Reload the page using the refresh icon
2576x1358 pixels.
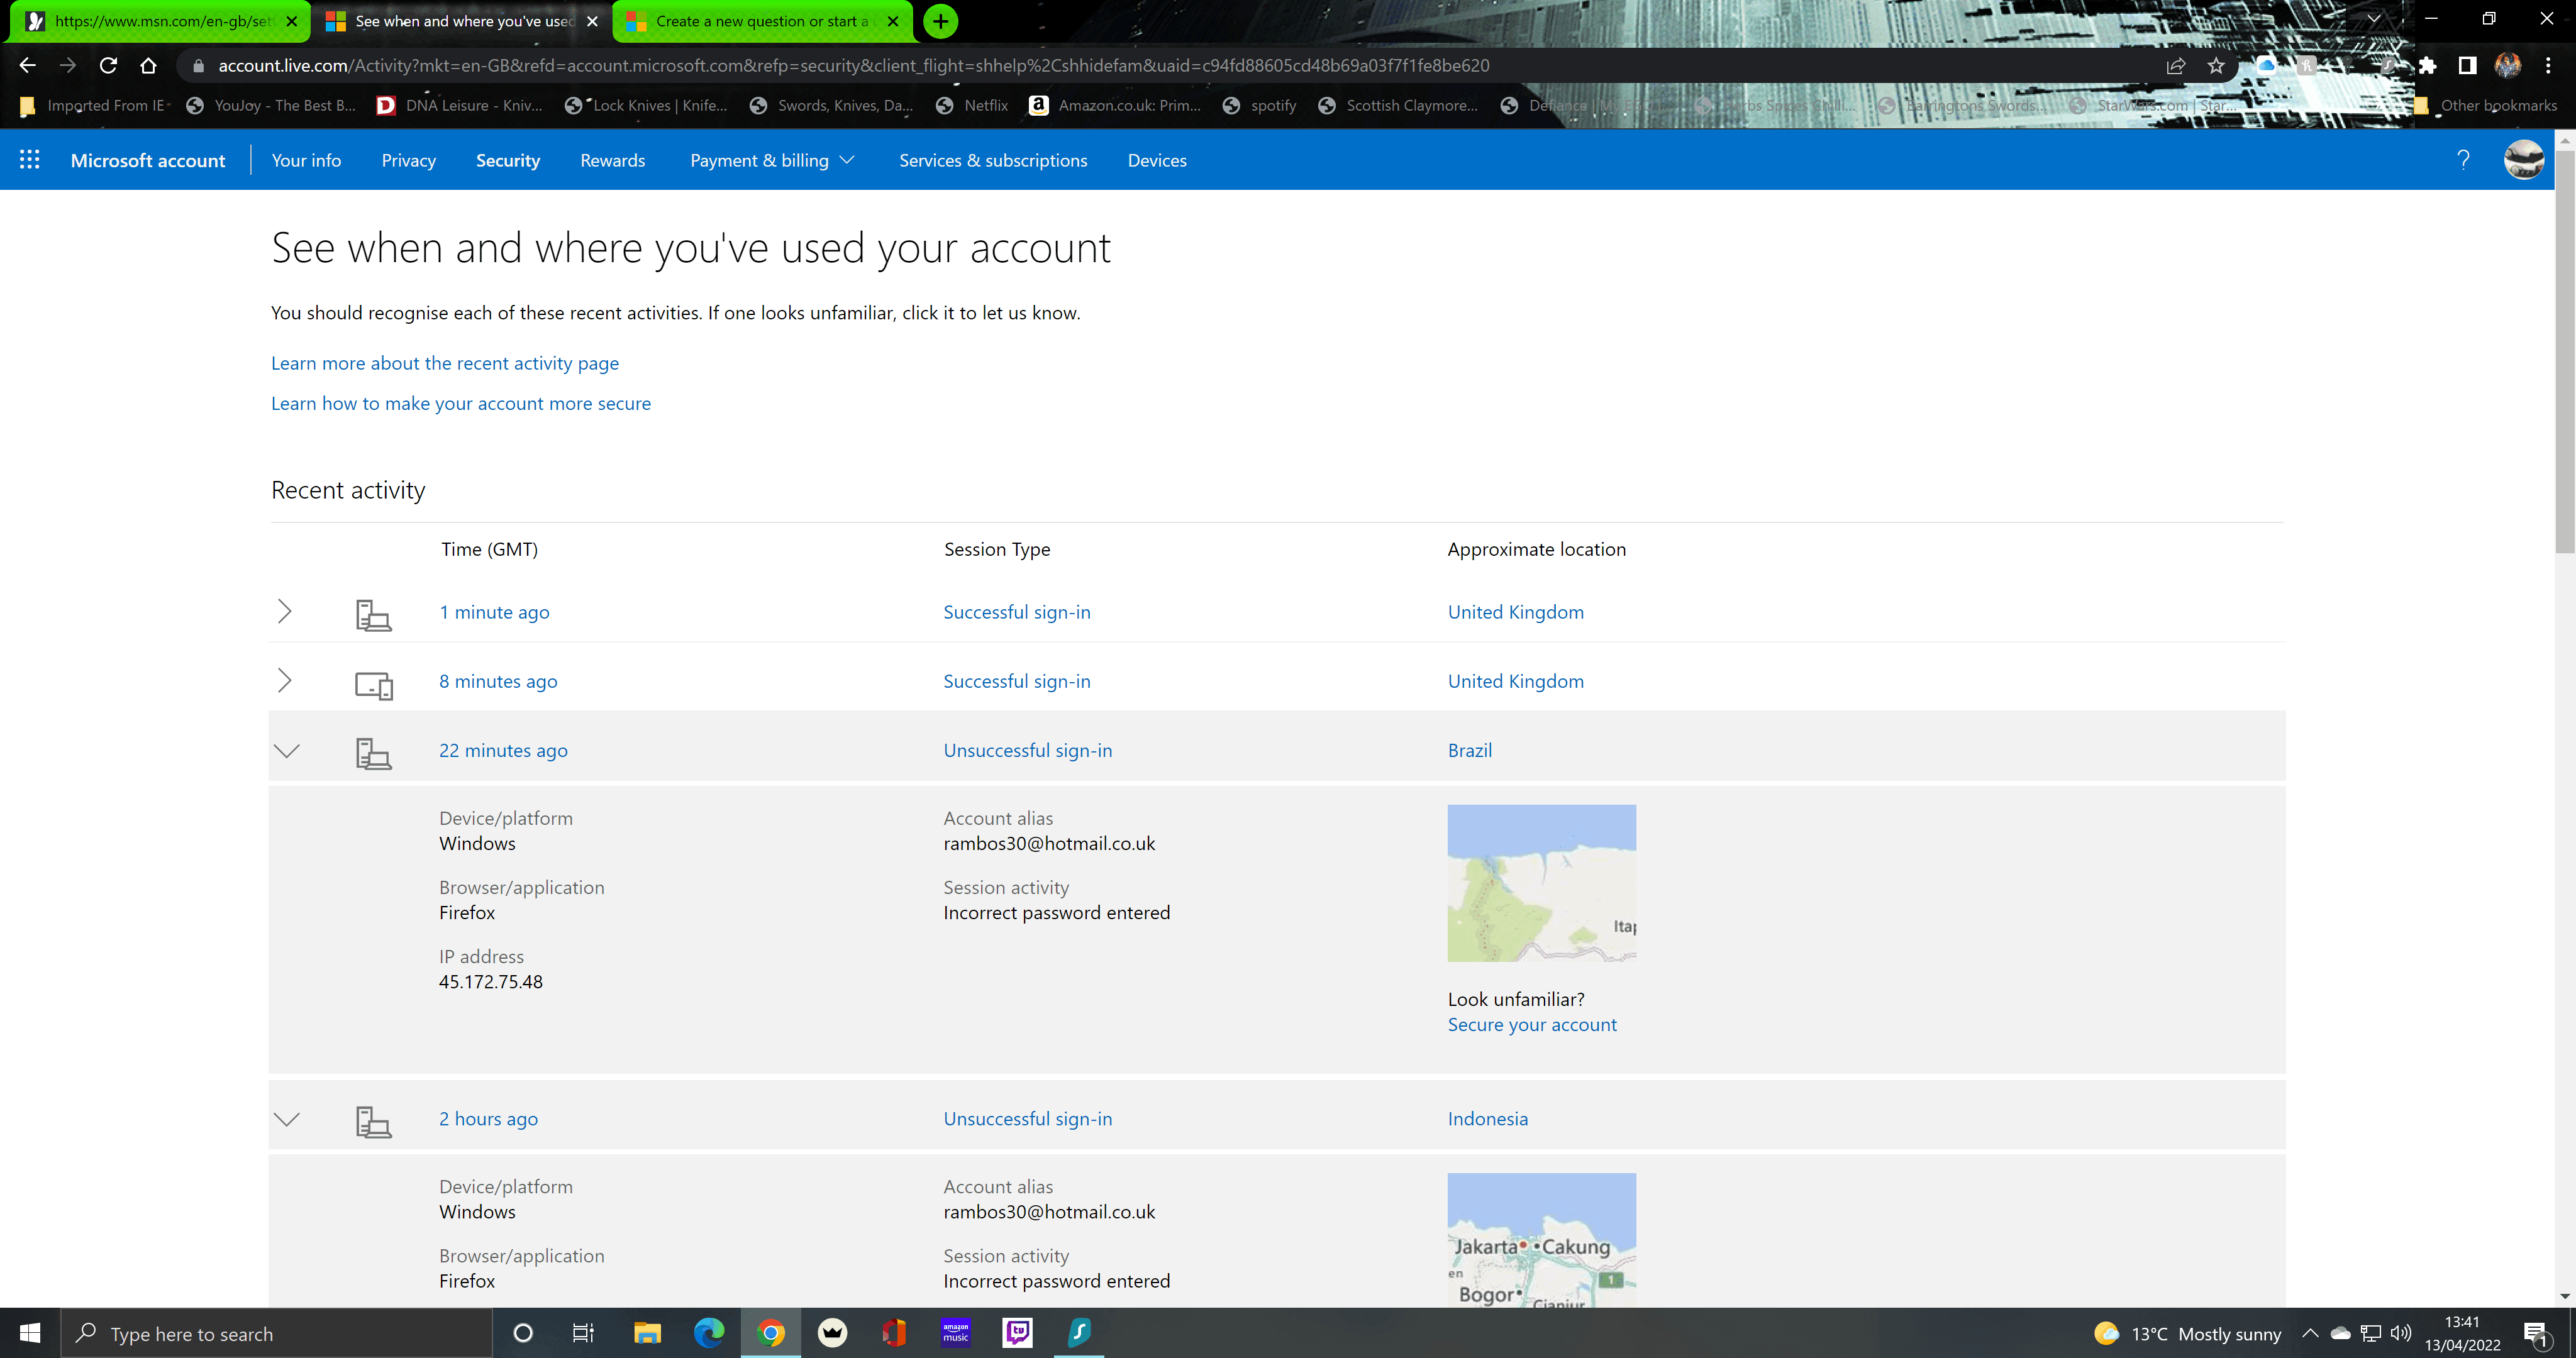coord(108,66)
